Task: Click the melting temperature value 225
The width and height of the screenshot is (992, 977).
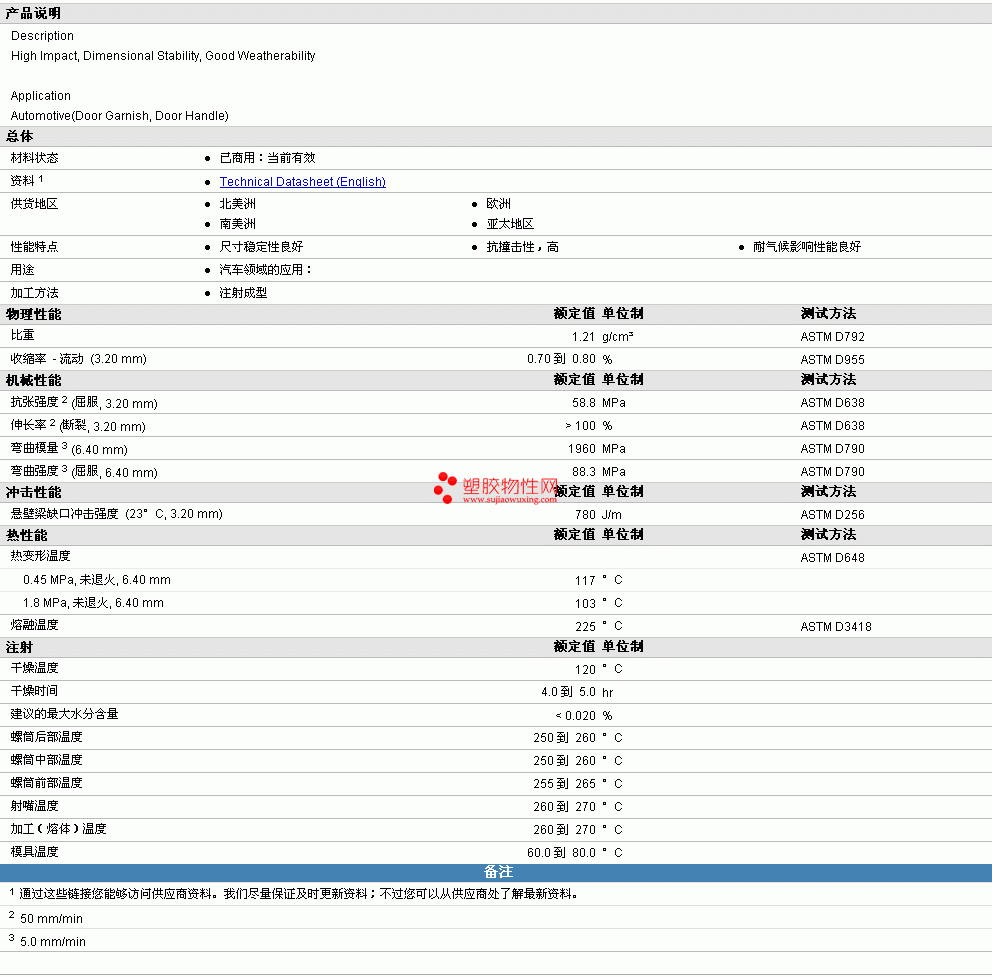Action: pyautogui.click(x=585, y=626)
